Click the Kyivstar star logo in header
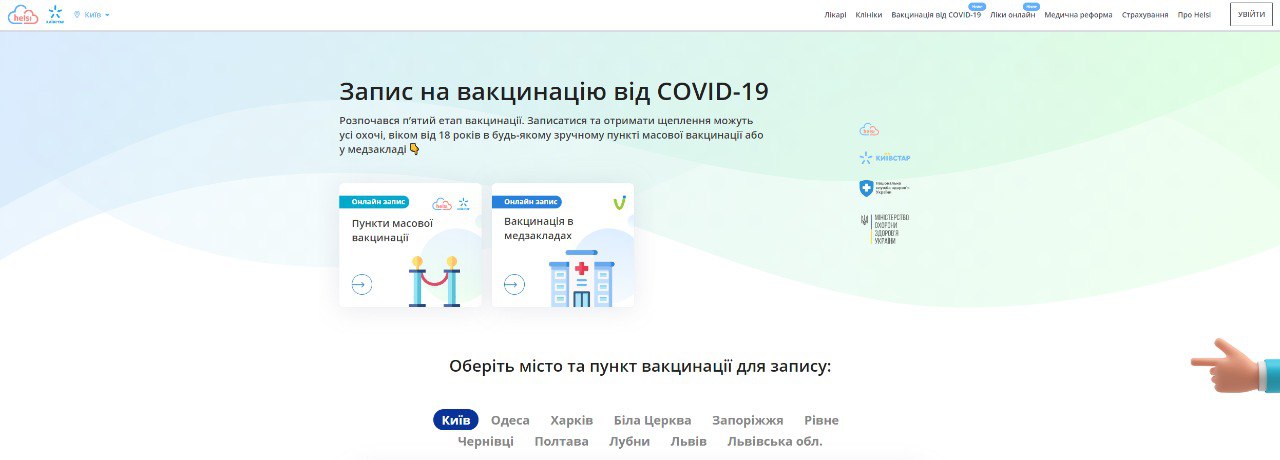The image size is (1280, 460). [55, 14]
